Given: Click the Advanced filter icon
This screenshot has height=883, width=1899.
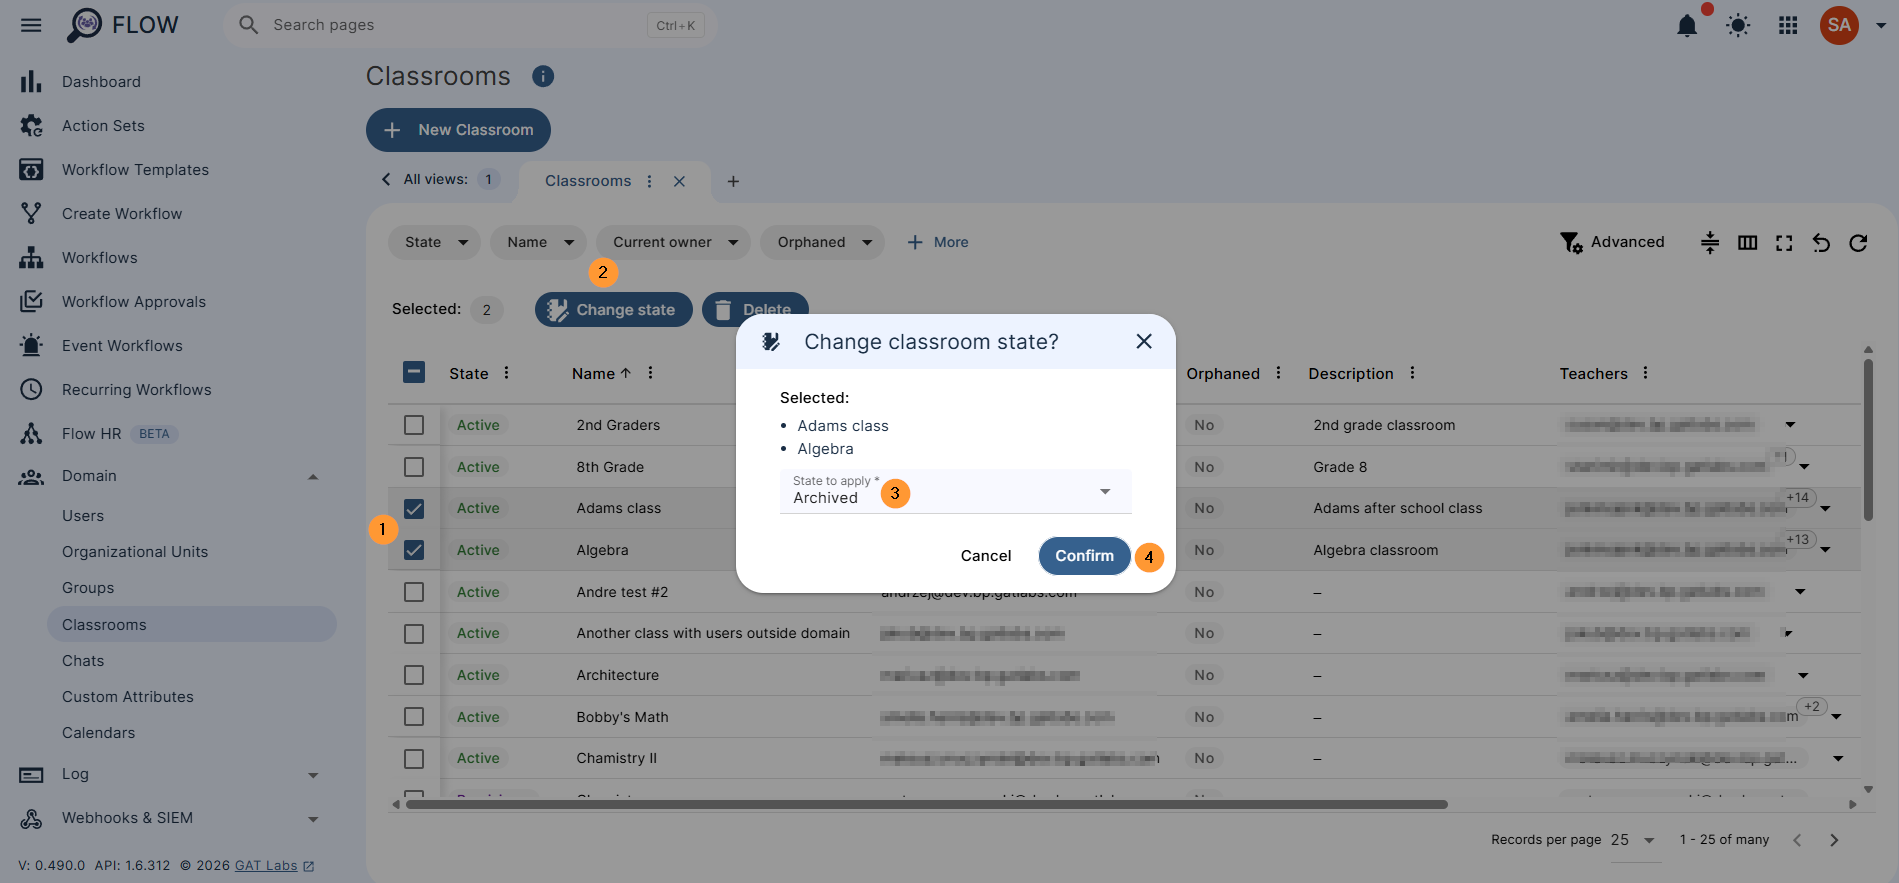Looking at the screenshot, I should (1571, 242).
